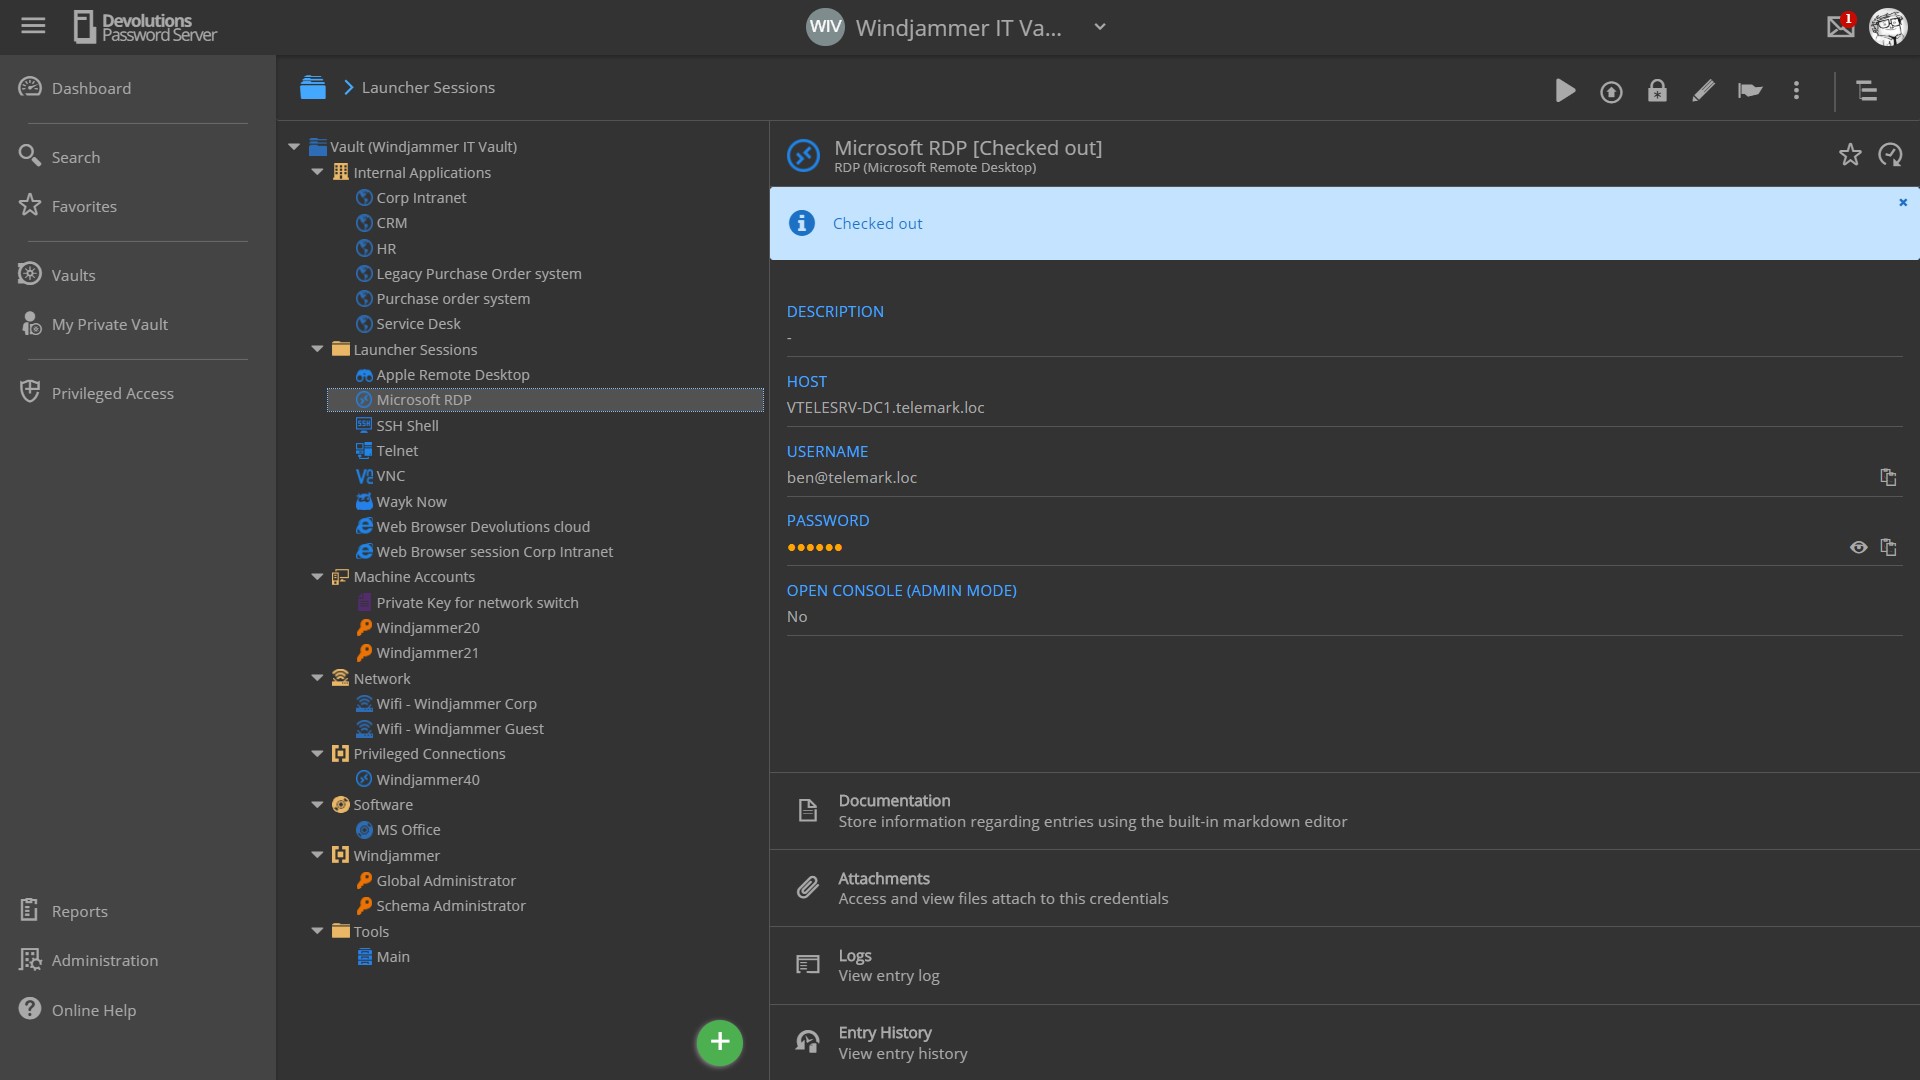This screenshot has height=1080, width=1920.
Task: Click the overflow more options menu
Action: pos(1796,90)
